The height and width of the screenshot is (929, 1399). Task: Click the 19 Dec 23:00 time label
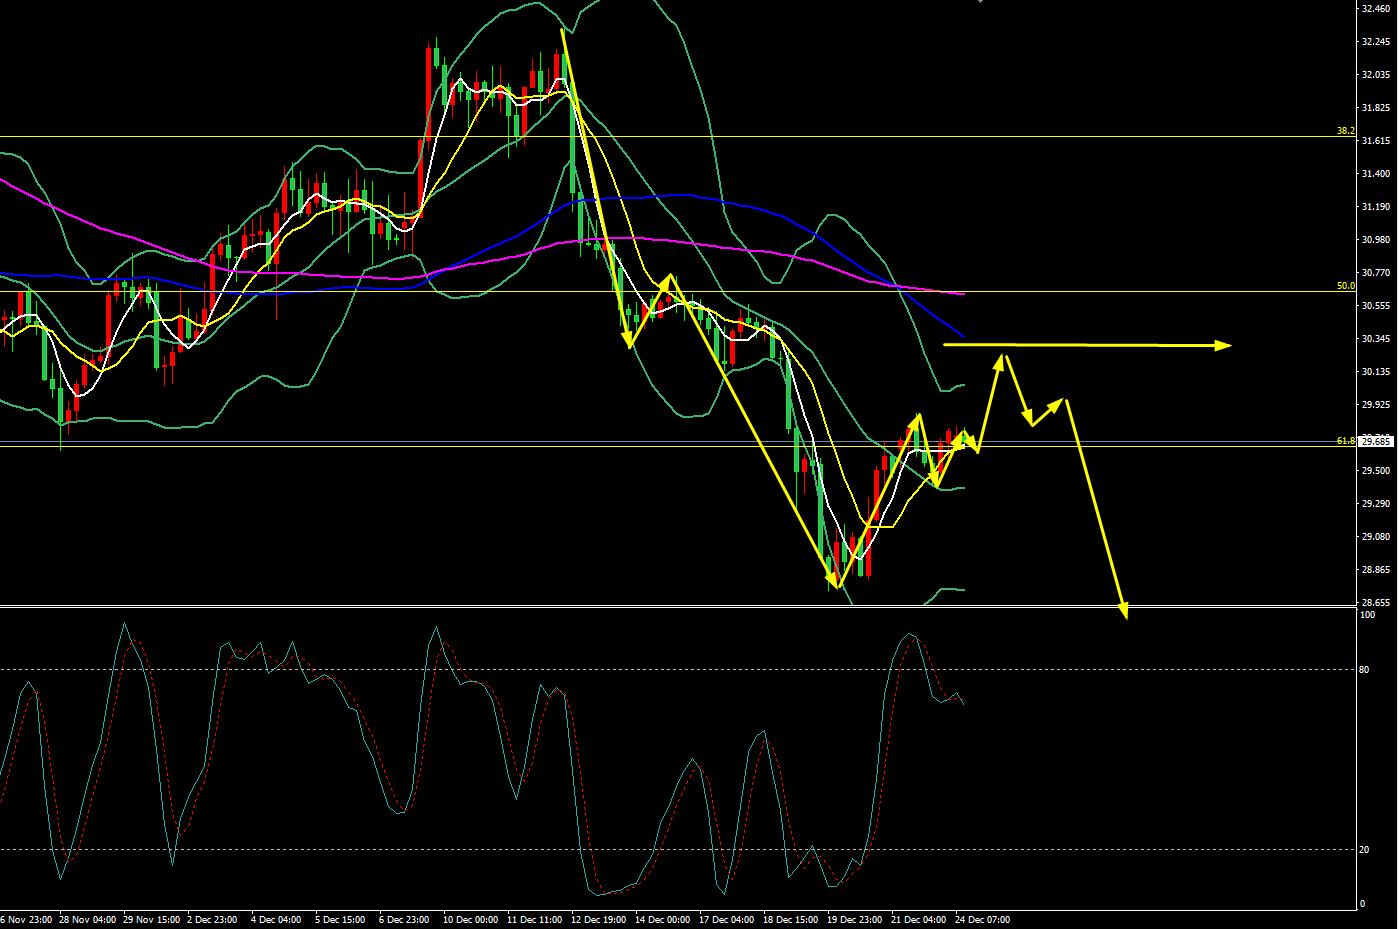click(854, 919)
